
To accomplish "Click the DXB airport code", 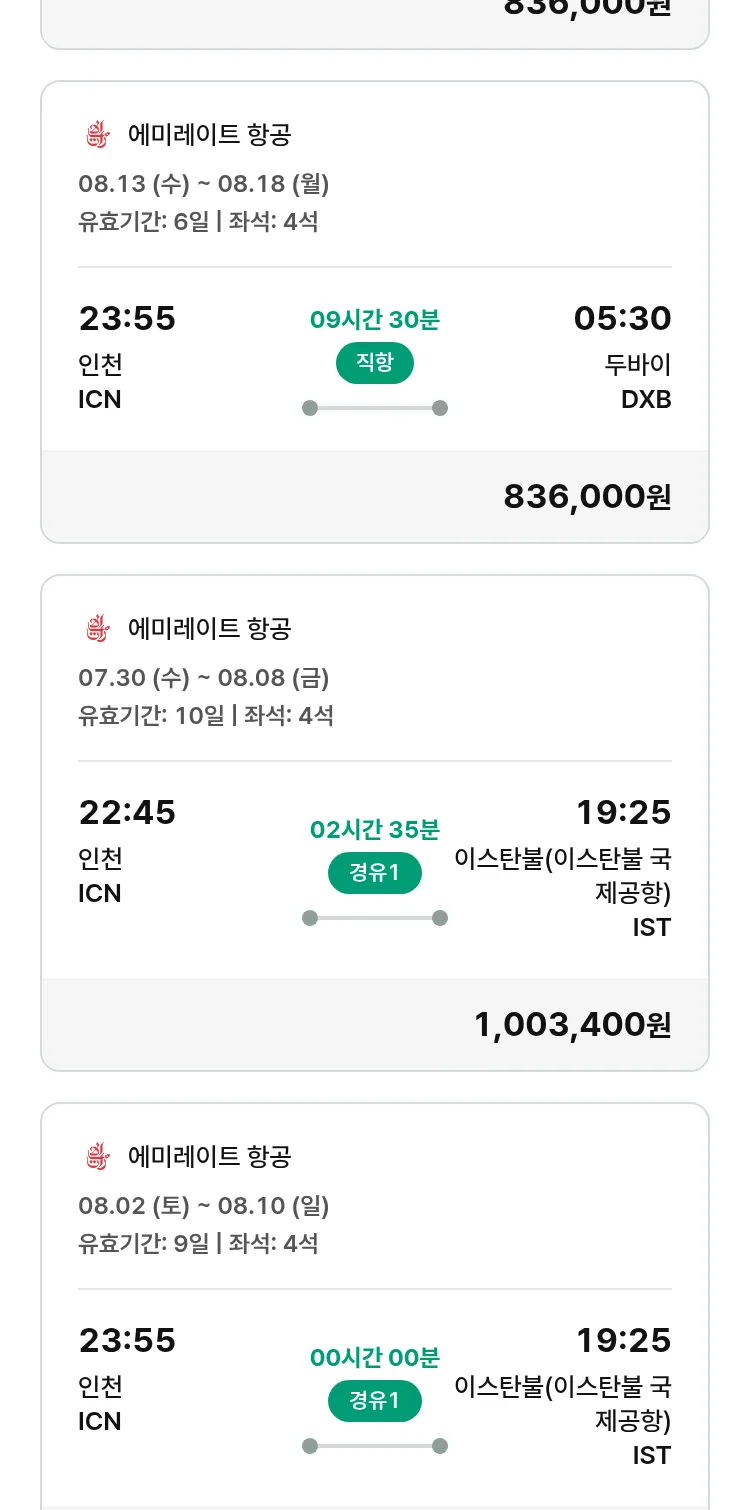I will 646,400.
